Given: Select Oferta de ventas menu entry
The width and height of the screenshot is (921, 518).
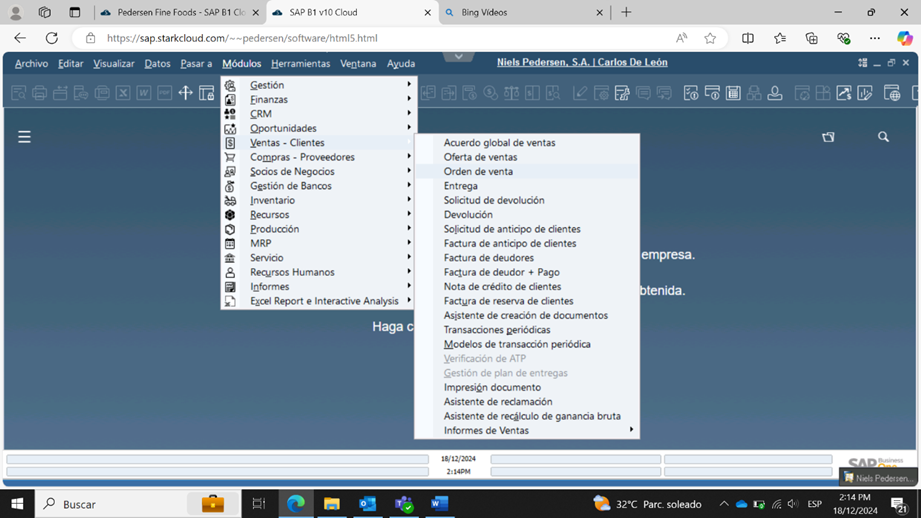Looking at the screenshot, I should tap(527, 157).
